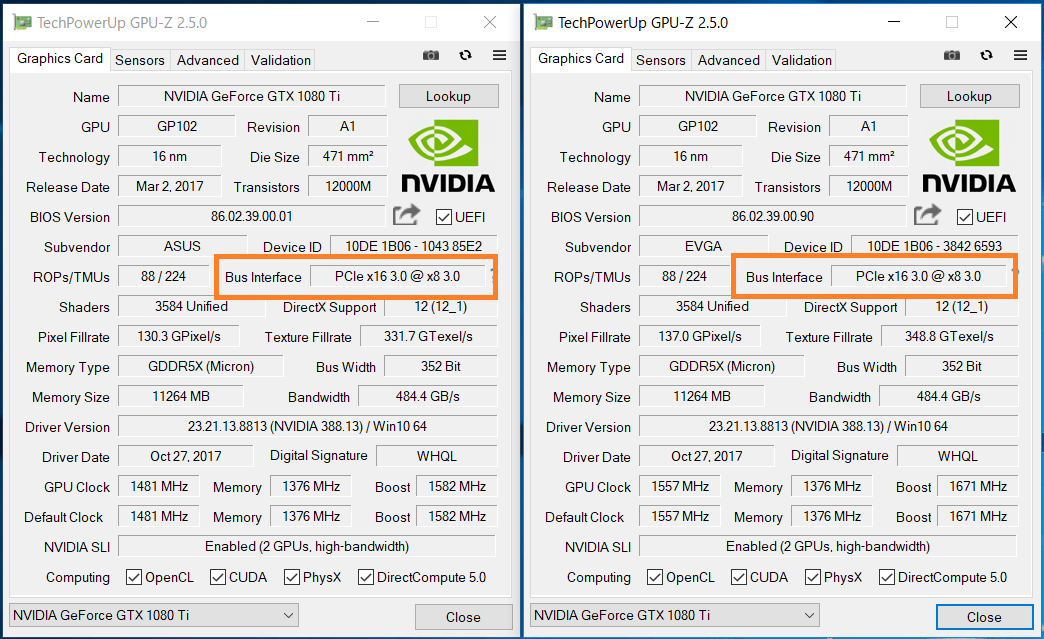1044x639 pixels.
Task: Click NVIDIA logo in right GPU-Z window
Action: click(969, 156)
